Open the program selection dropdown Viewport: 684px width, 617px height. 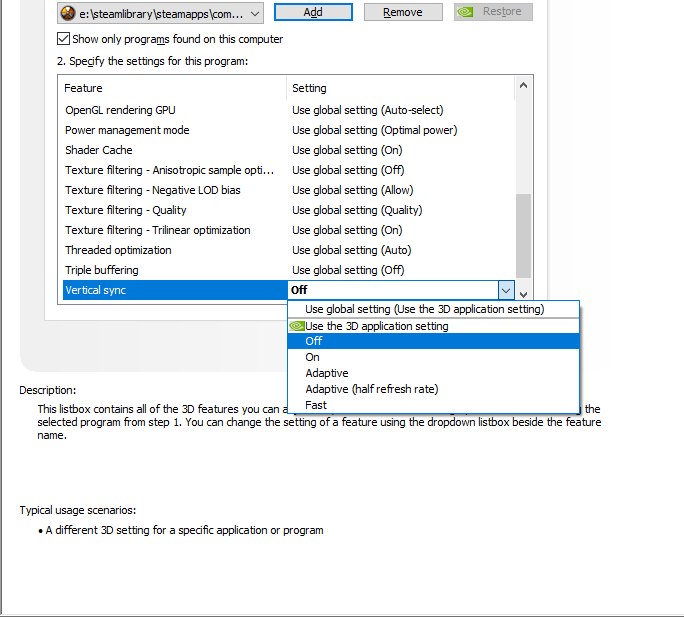point(160,14)
